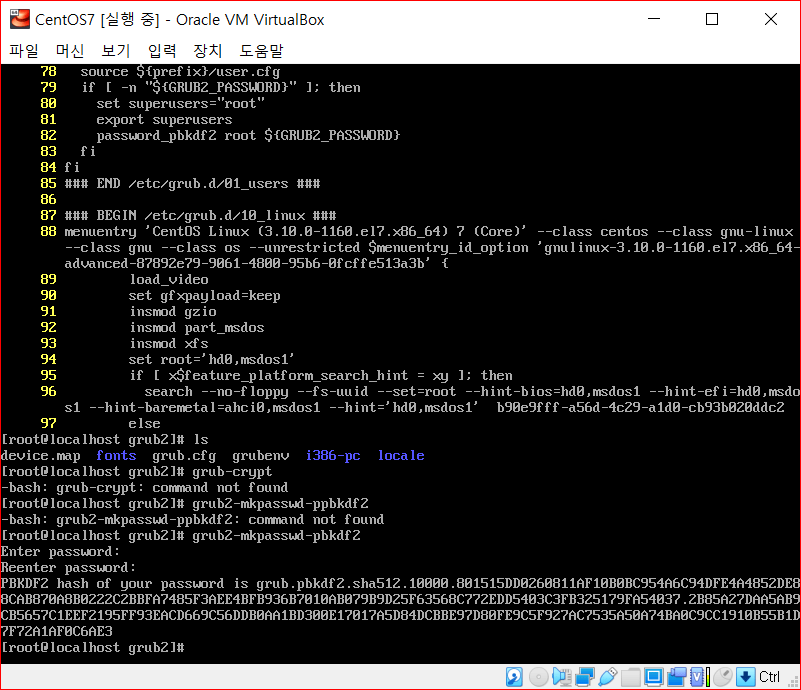The height and width of the screenshot is (690, 801).
Task: Click the locale directory name
Action: pos(401,455)
